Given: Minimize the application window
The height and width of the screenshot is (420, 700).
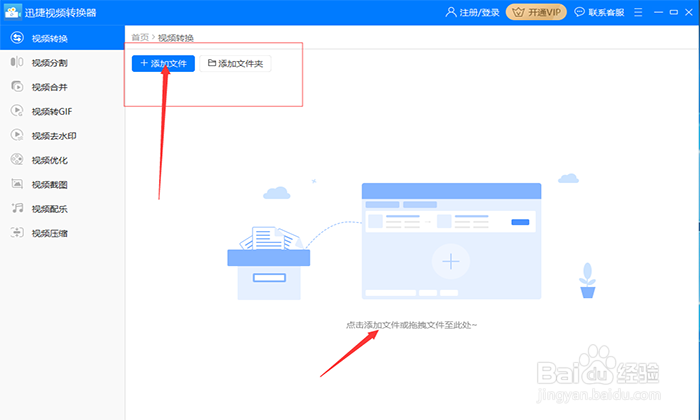Looking at the screenshot, I should coord(658,12).
